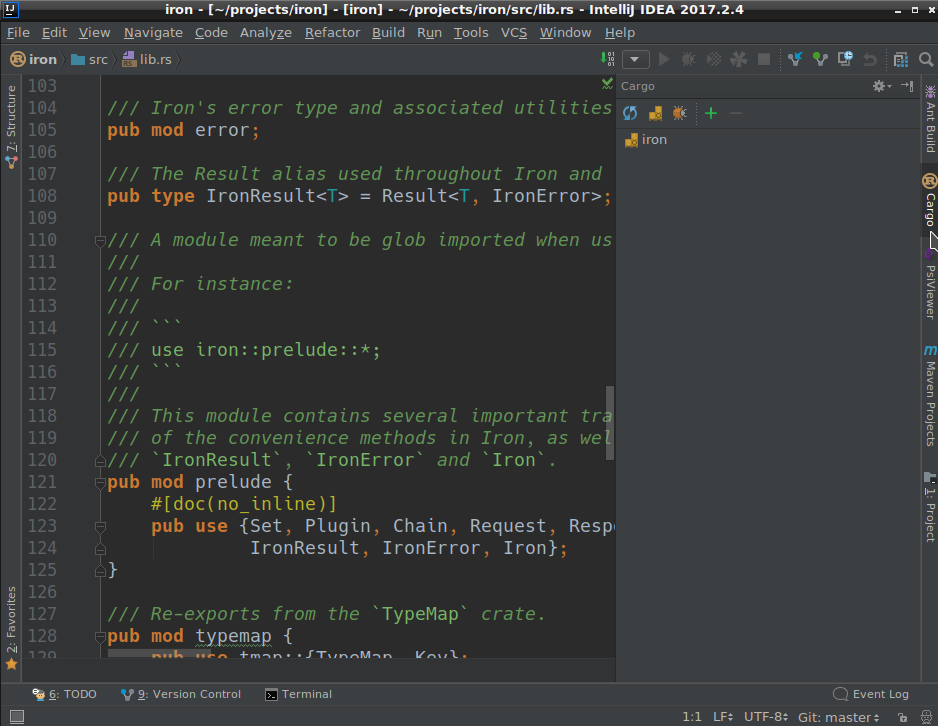
Task: Refresh Cargo projects with the blue arrows
Action: (630, 113)
